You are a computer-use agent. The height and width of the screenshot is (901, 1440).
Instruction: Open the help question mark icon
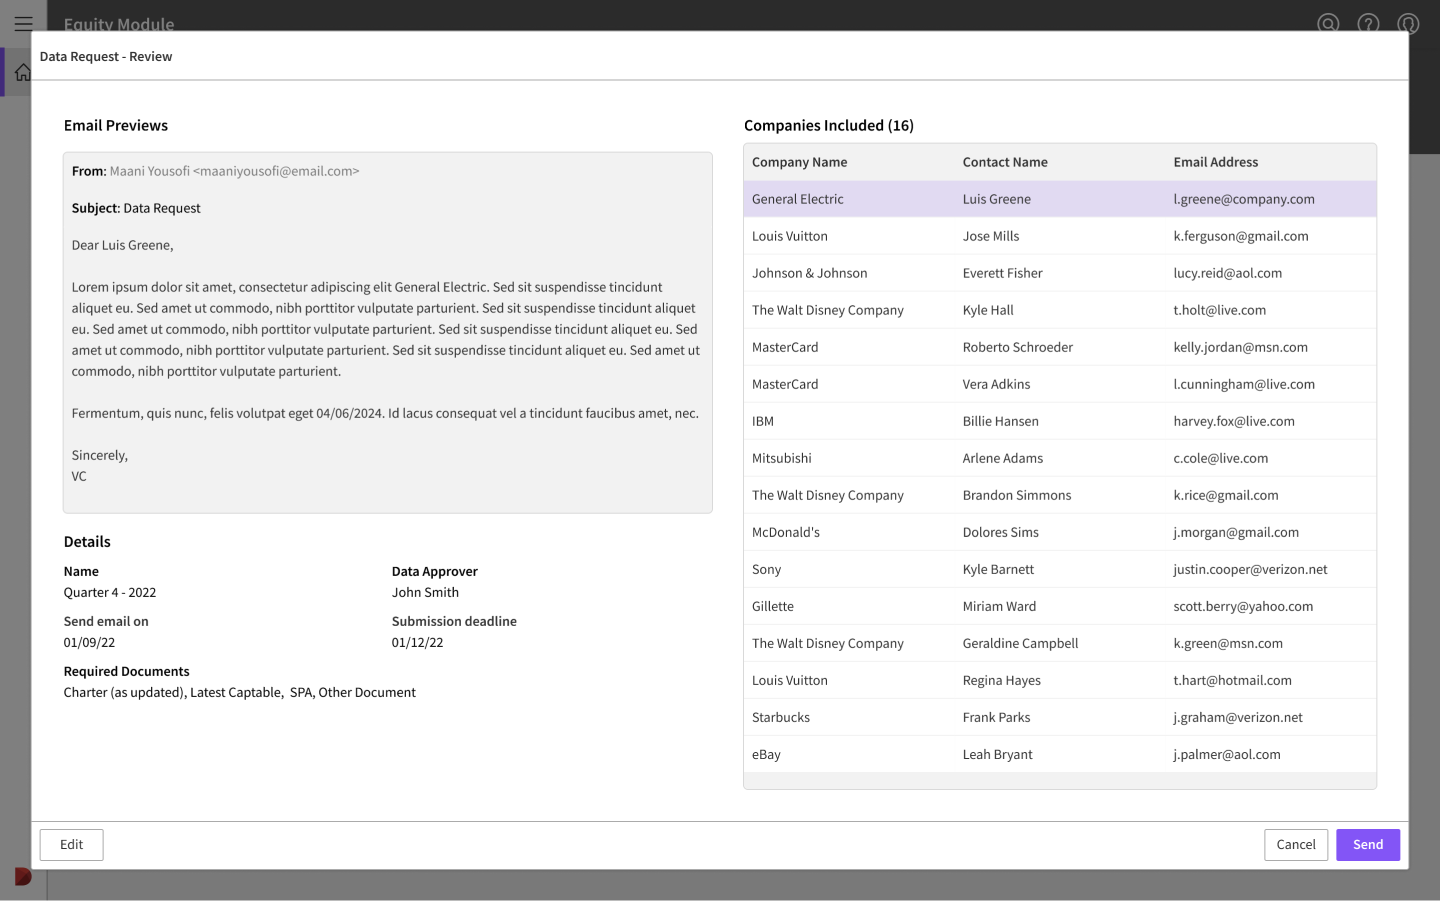pos(1368,23)
